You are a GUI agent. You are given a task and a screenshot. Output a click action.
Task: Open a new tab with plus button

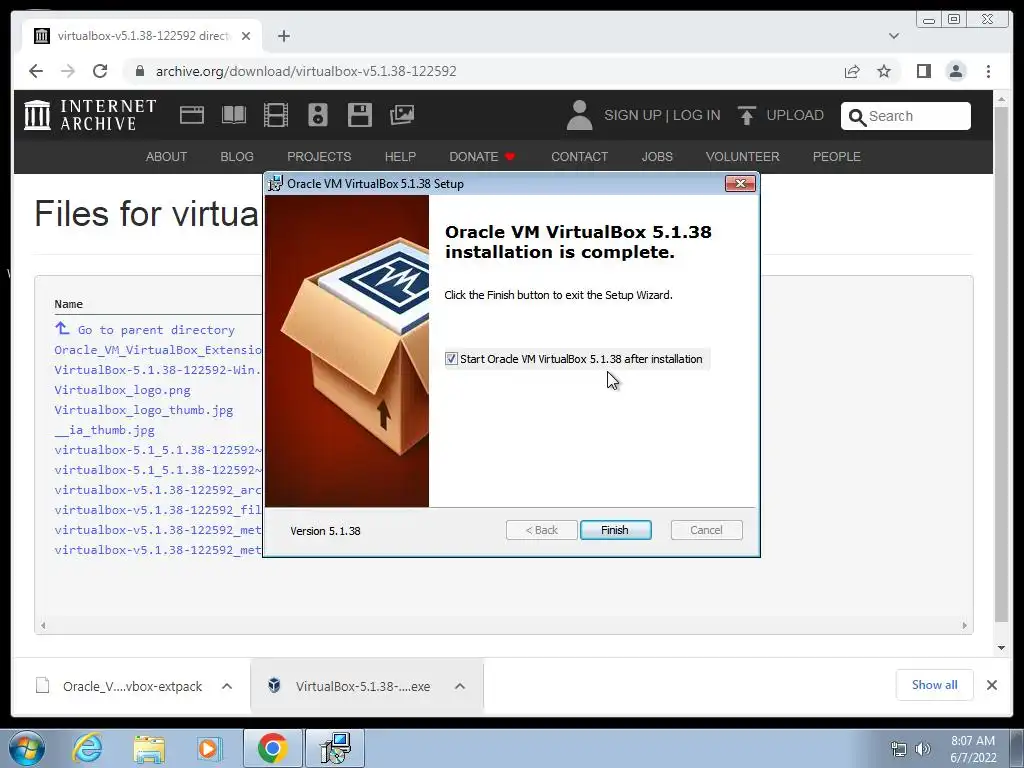(283, 36)
